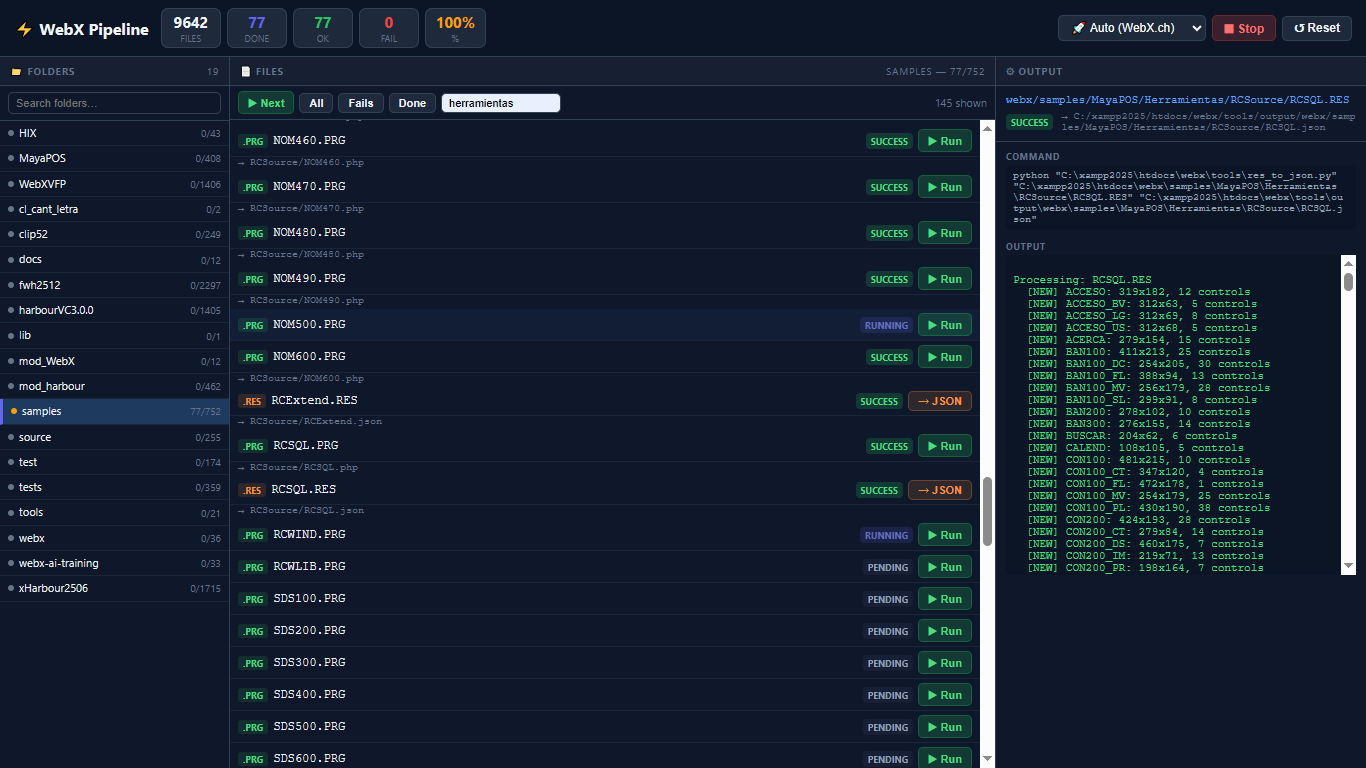Image resolution: width=1366 pixels, height=768 pixels.
Task: Click the document icon in the Files header
Action: [x=246, y=72]
